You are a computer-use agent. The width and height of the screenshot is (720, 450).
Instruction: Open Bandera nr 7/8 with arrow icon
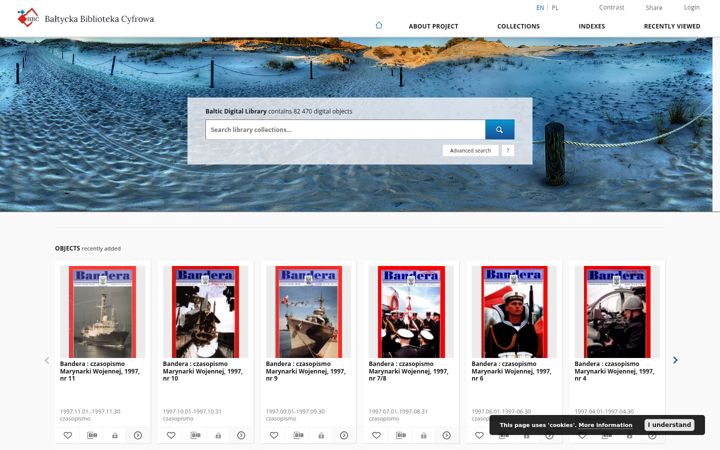446,435
